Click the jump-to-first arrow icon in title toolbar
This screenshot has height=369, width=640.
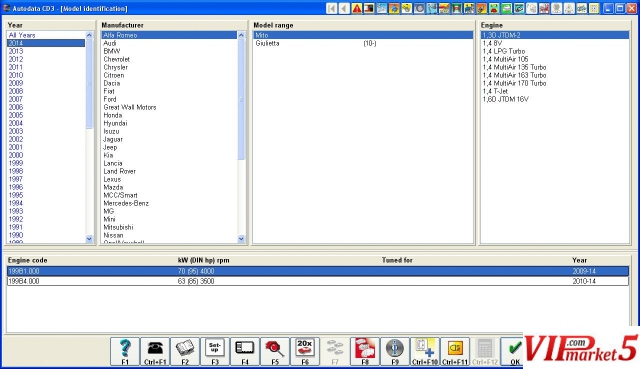pos(332,8)
